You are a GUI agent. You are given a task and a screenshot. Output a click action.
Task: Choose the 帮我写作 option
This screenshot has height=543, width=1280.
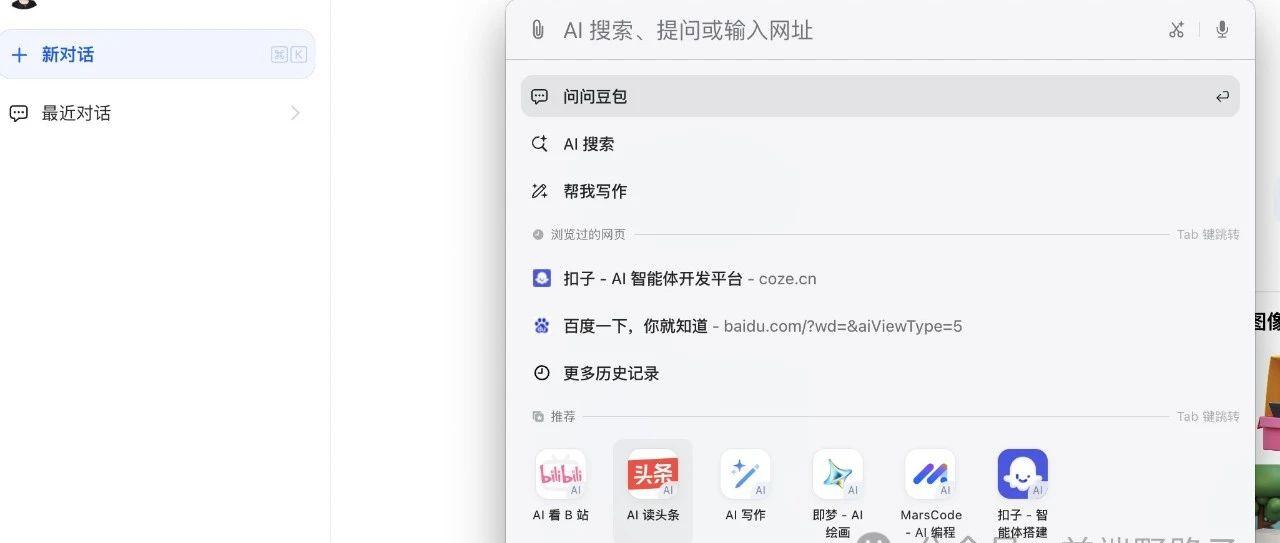880,191
